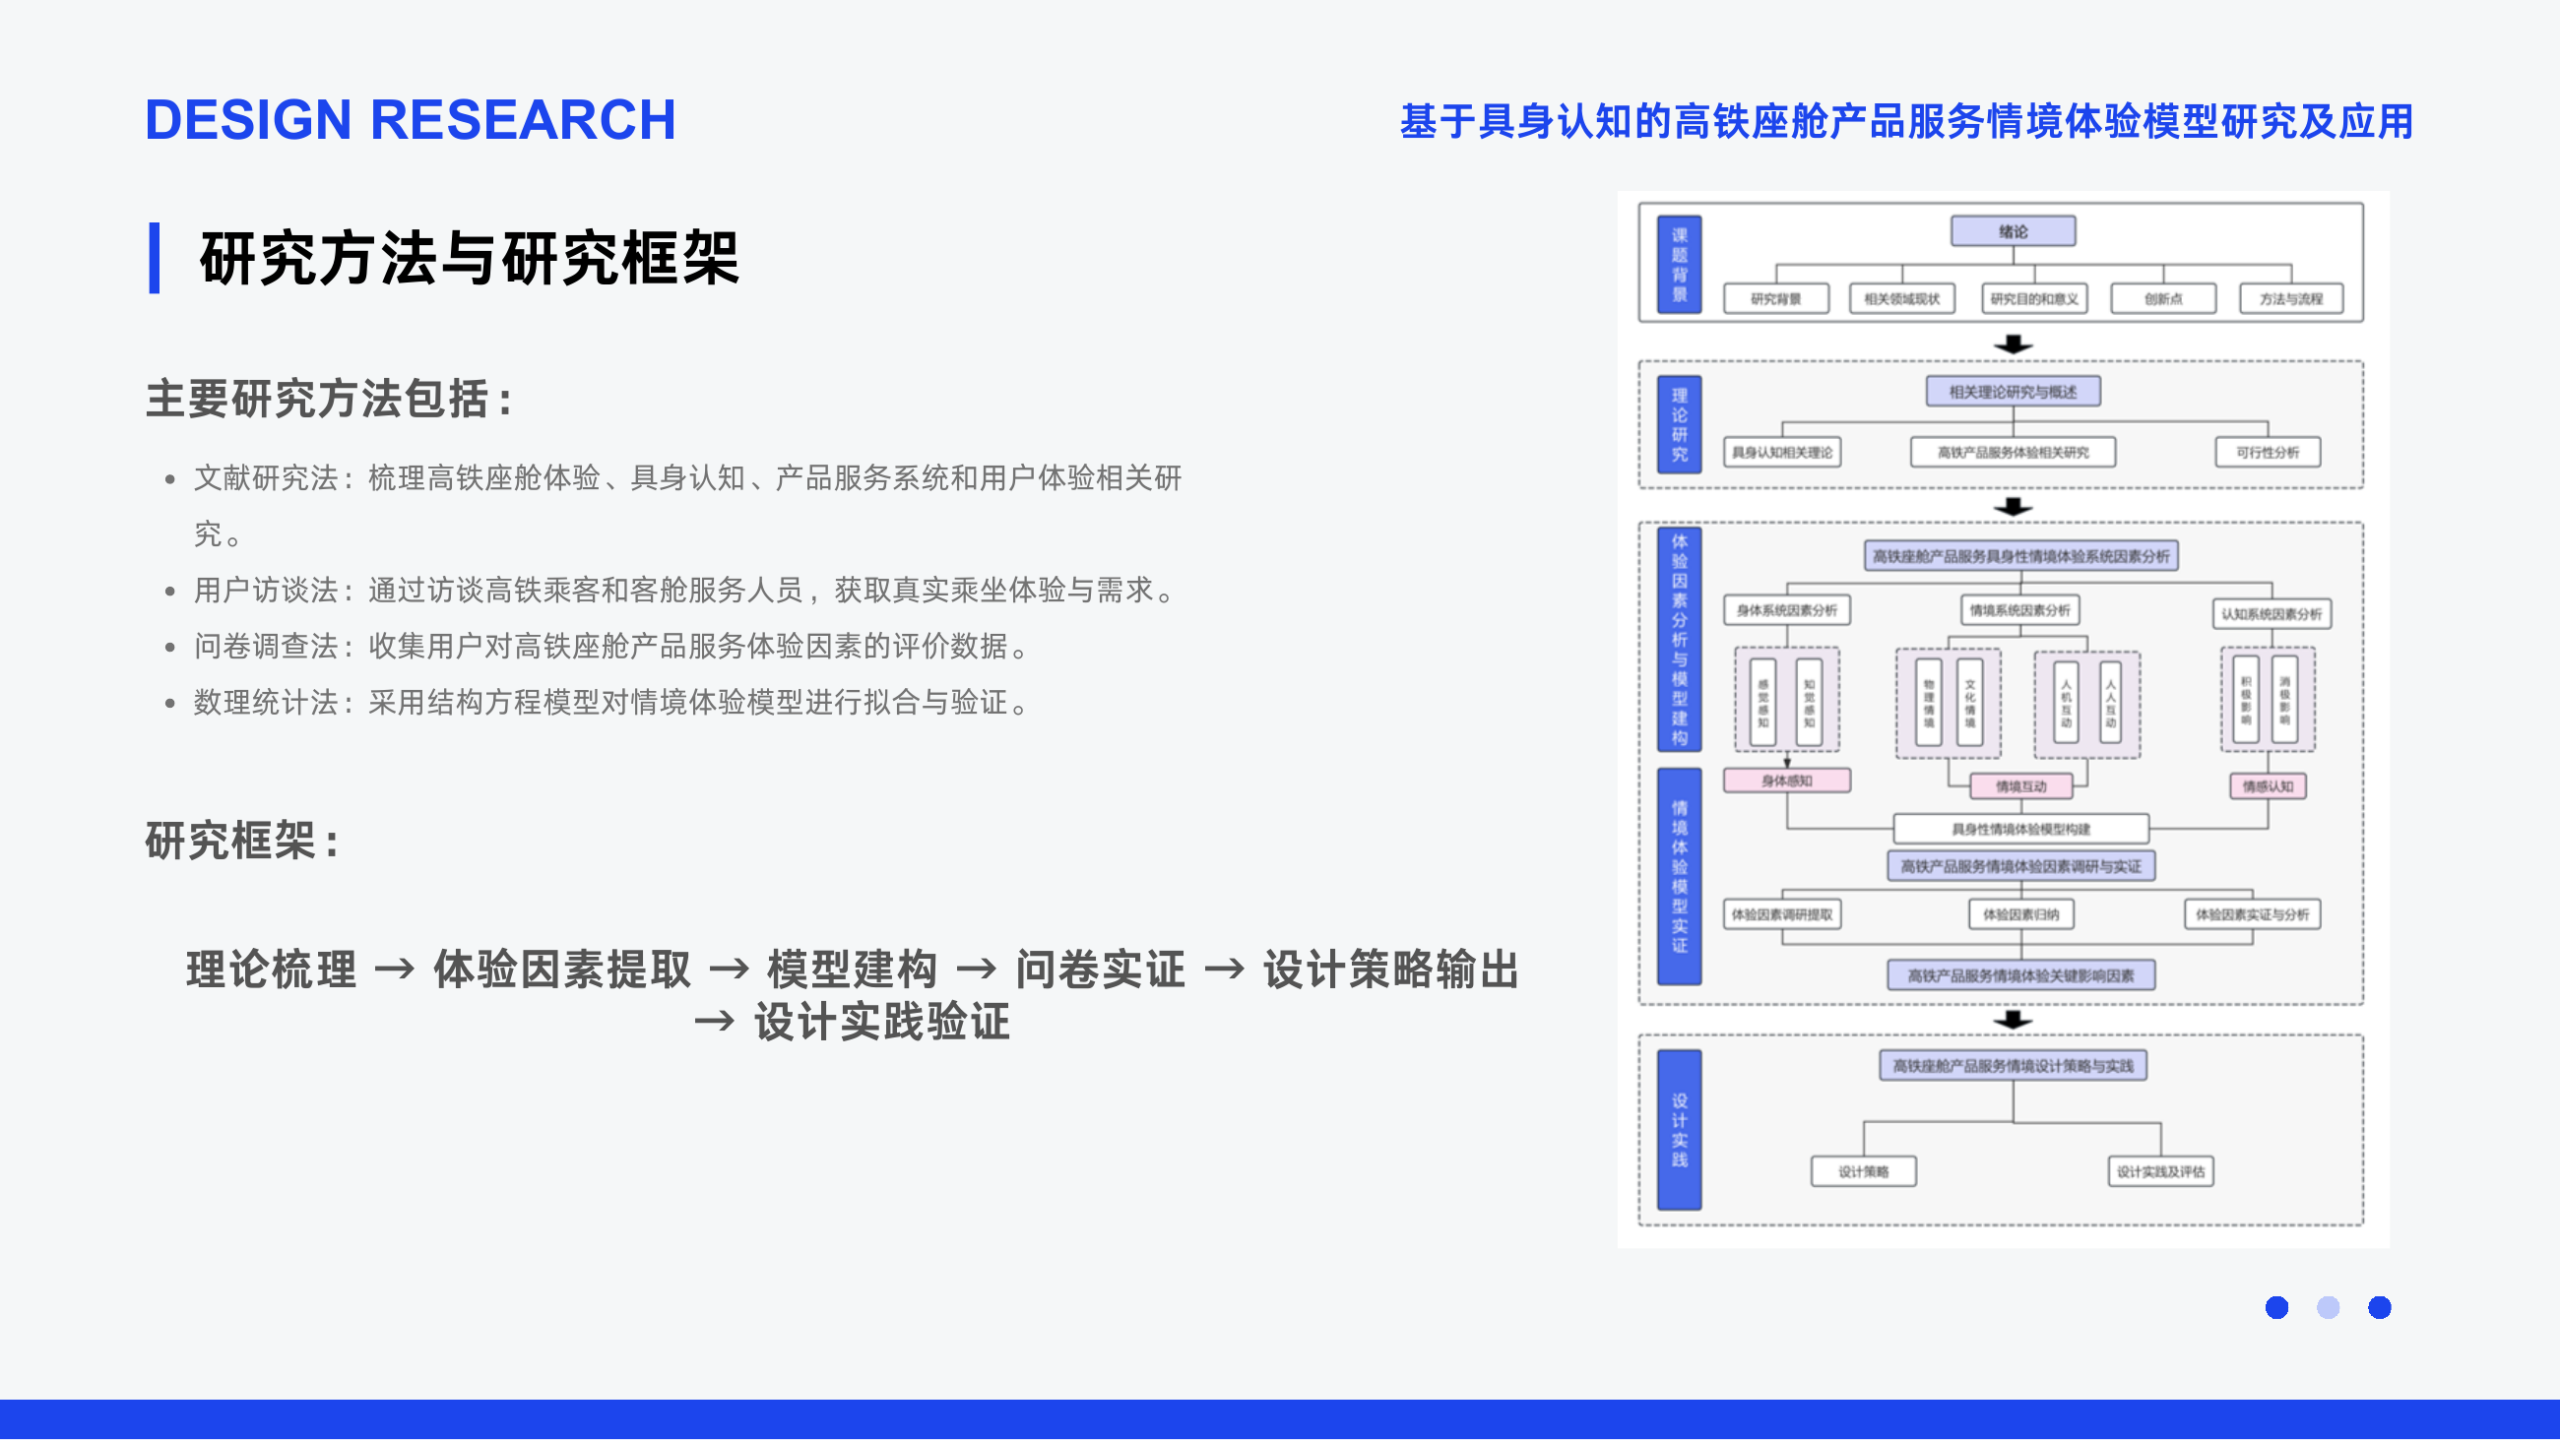This screenshot has height=1440, width=2560.
Task: Click the blue 理论研究 vertical label
Action: [x=1680, y=424]
